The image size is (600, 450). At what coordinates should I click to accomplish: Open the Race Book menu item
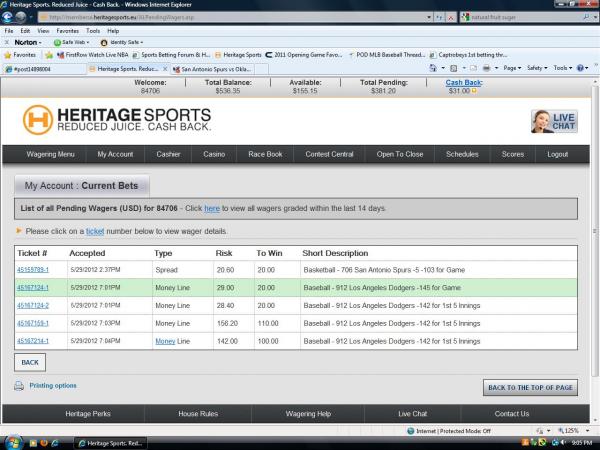pos(265,155)
